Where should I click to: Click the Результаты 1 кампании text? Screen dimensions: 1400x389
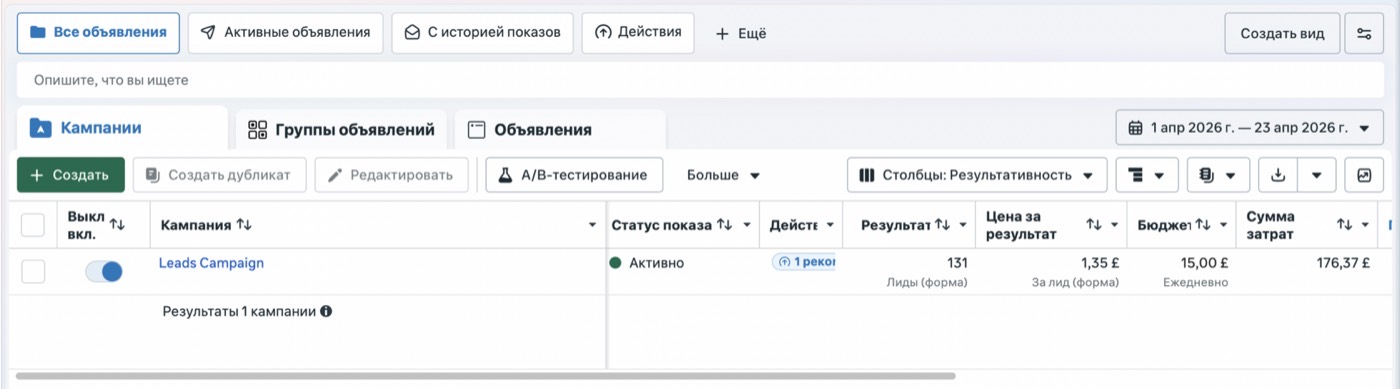tap(239, 311)
